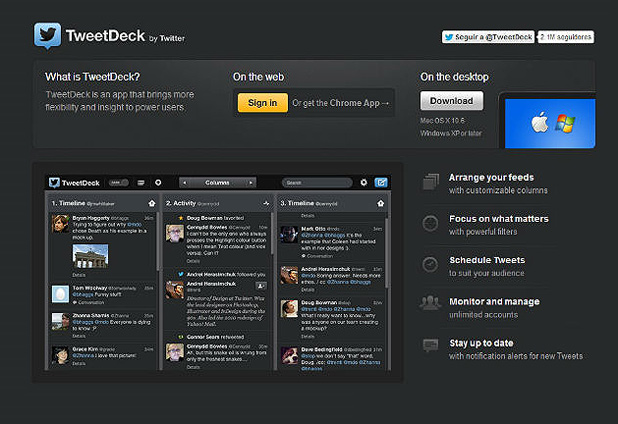Click the Arrange your feeds columns icon
The image size is (618, 424).
(x=431, y=182)
